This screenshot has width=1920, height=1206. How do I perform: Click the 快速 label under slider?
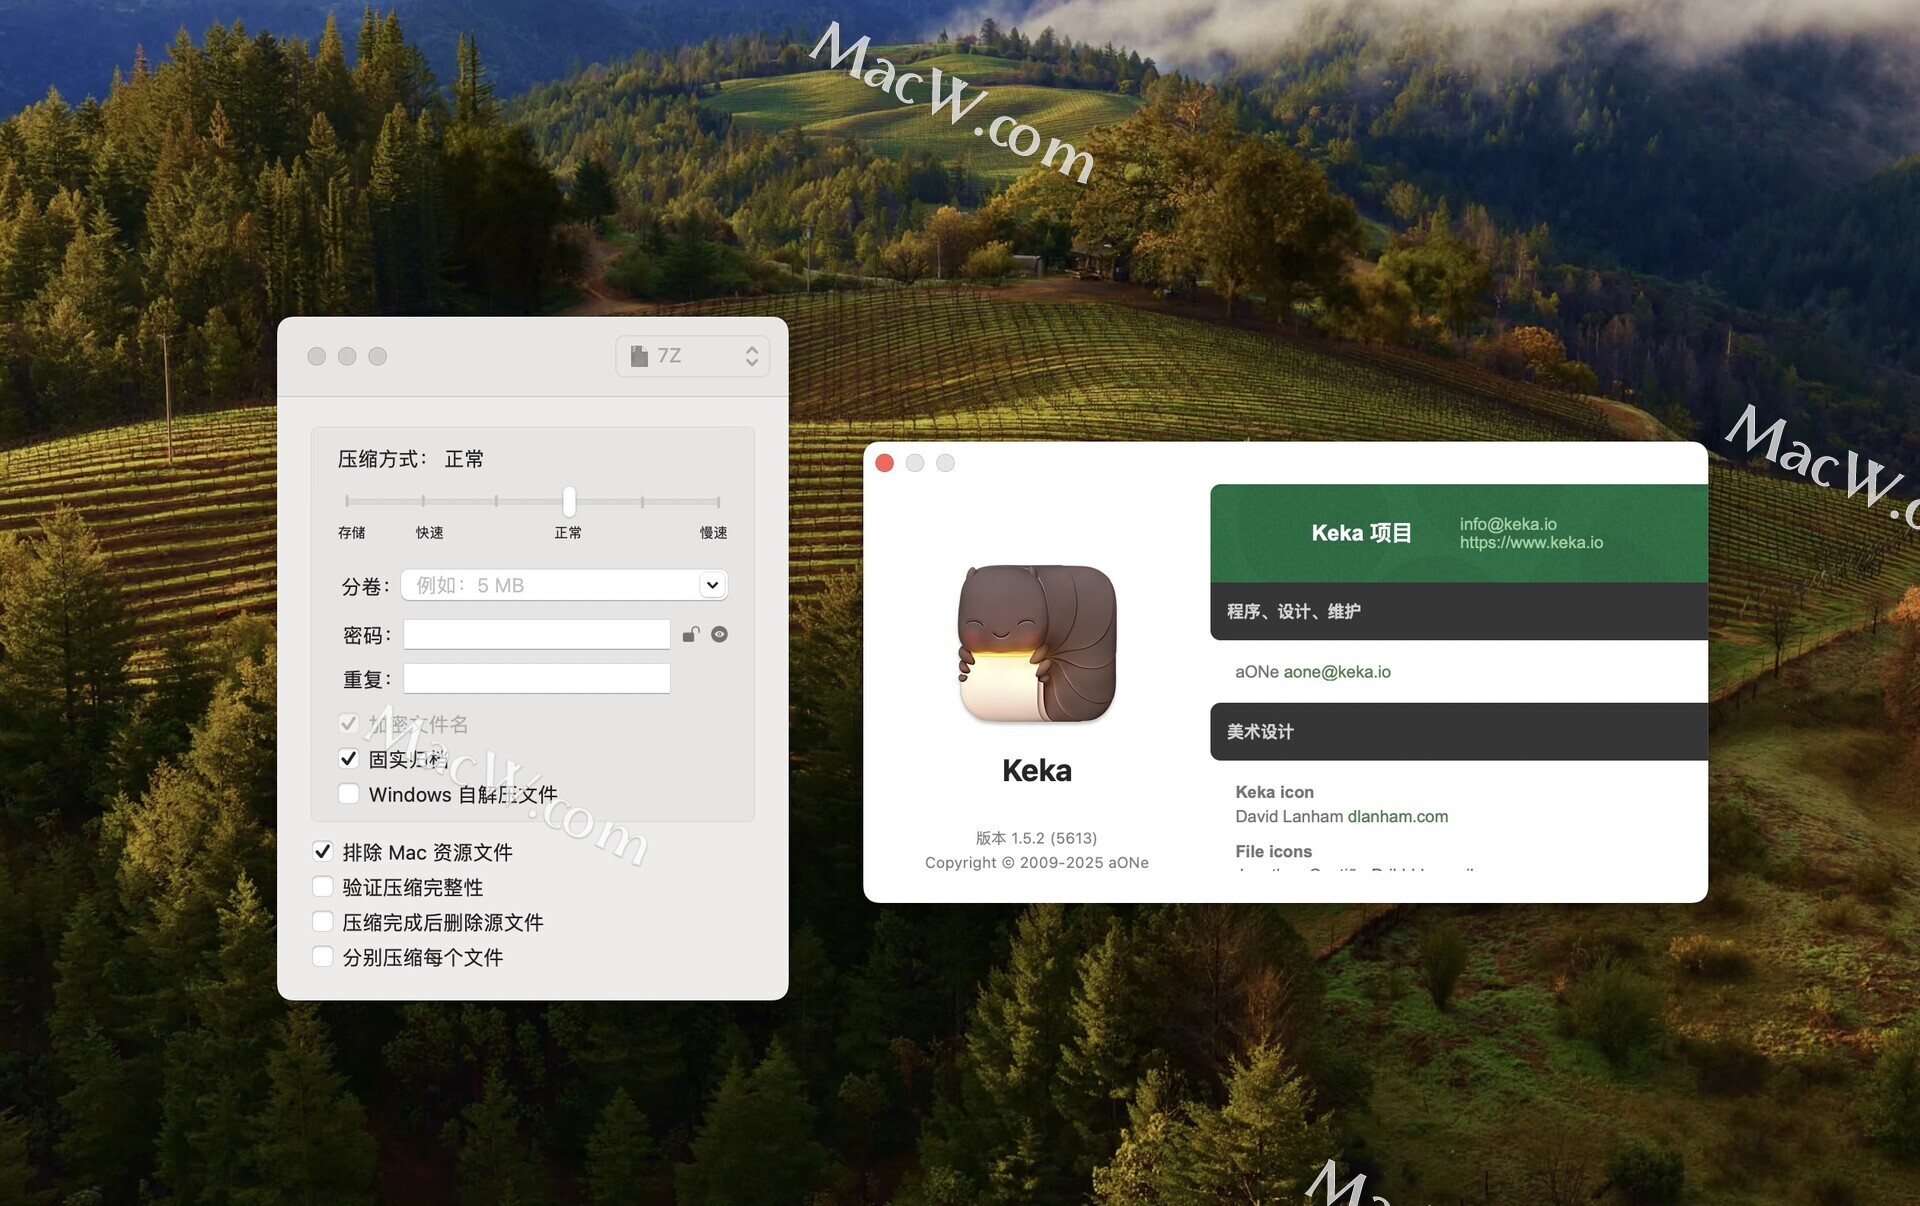click(x=430, y=533)
